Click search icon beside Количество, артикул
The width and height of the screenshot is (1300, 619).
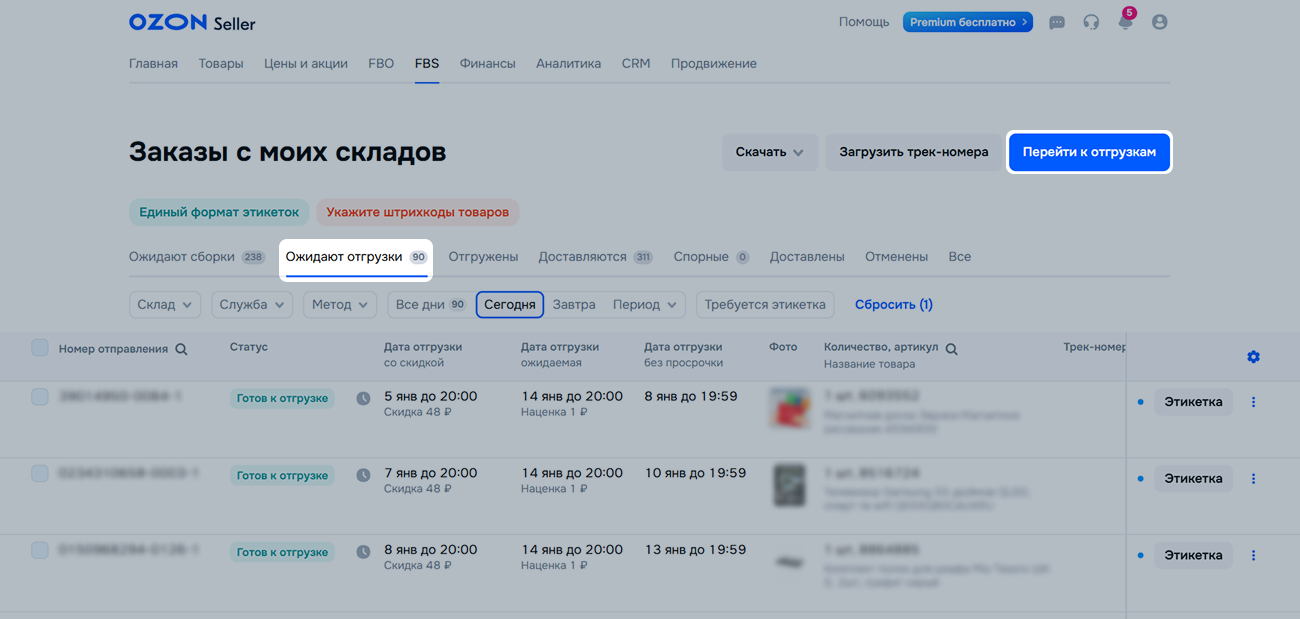coord(951,349)
